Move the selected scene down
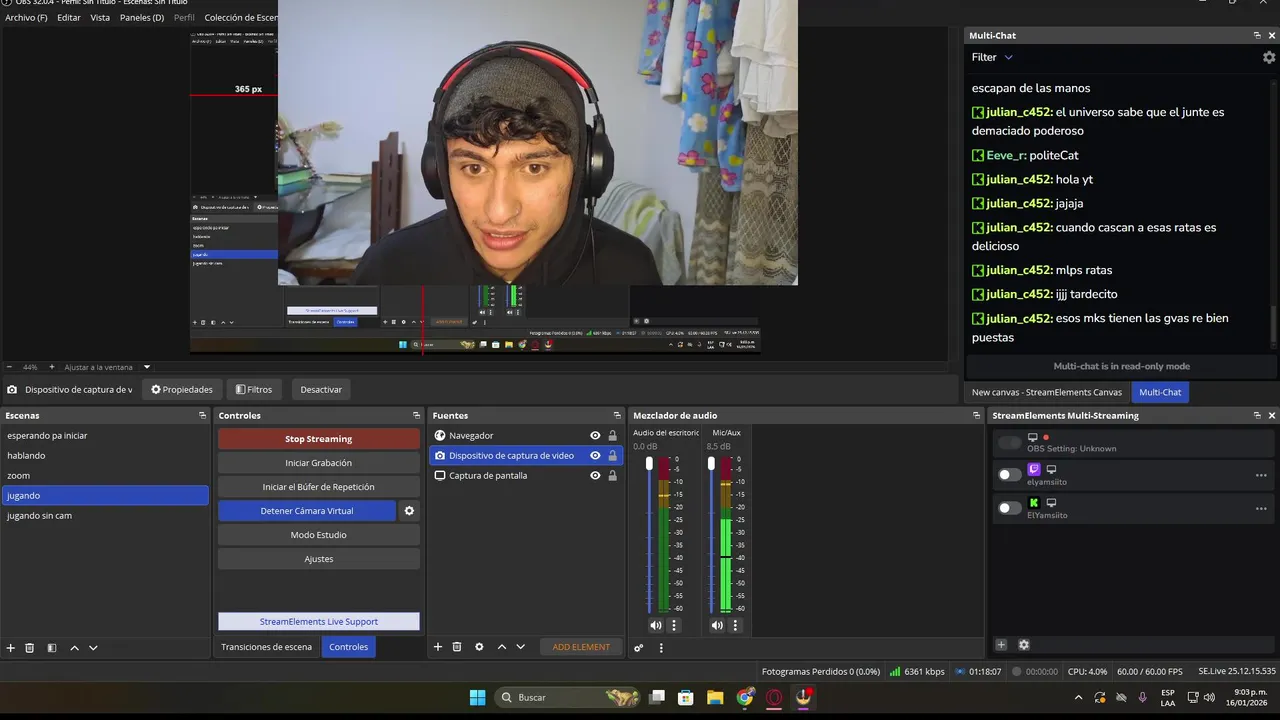This screenshot has height=720, width=1280. 93,648
